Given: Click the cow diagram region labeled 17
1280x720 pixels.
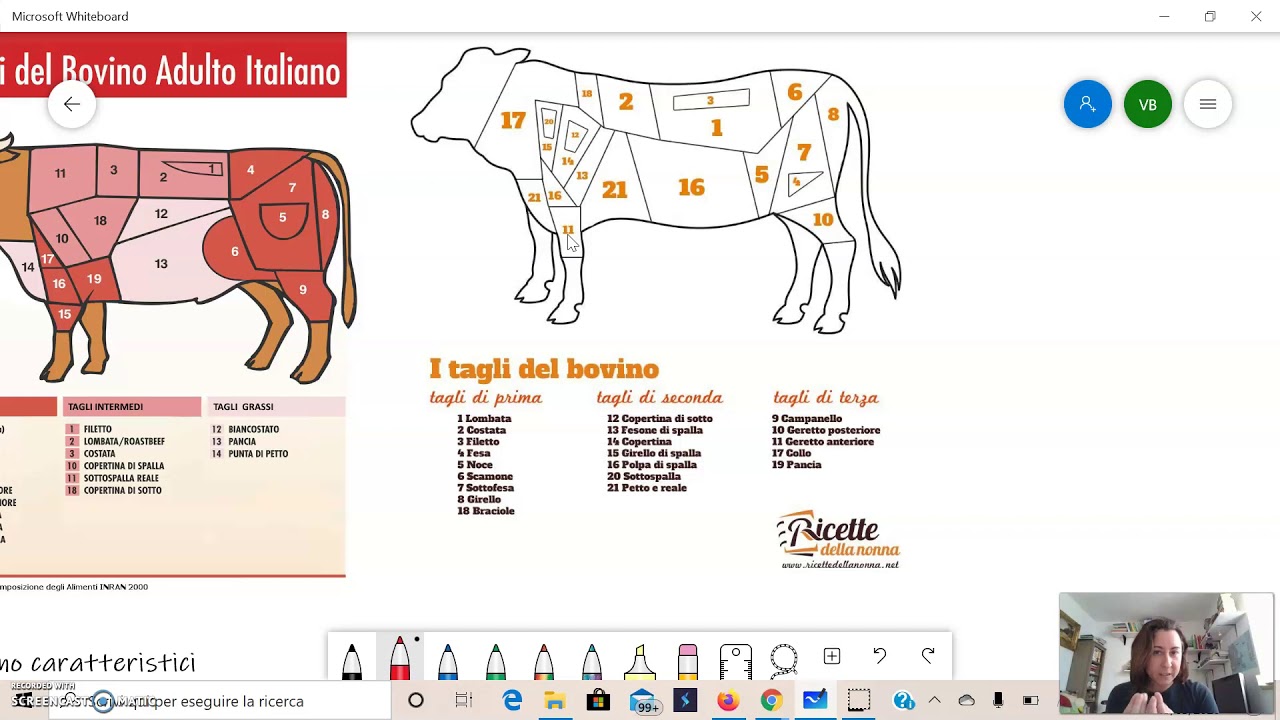Looking at the screenshot, I should tap(513, 121).
